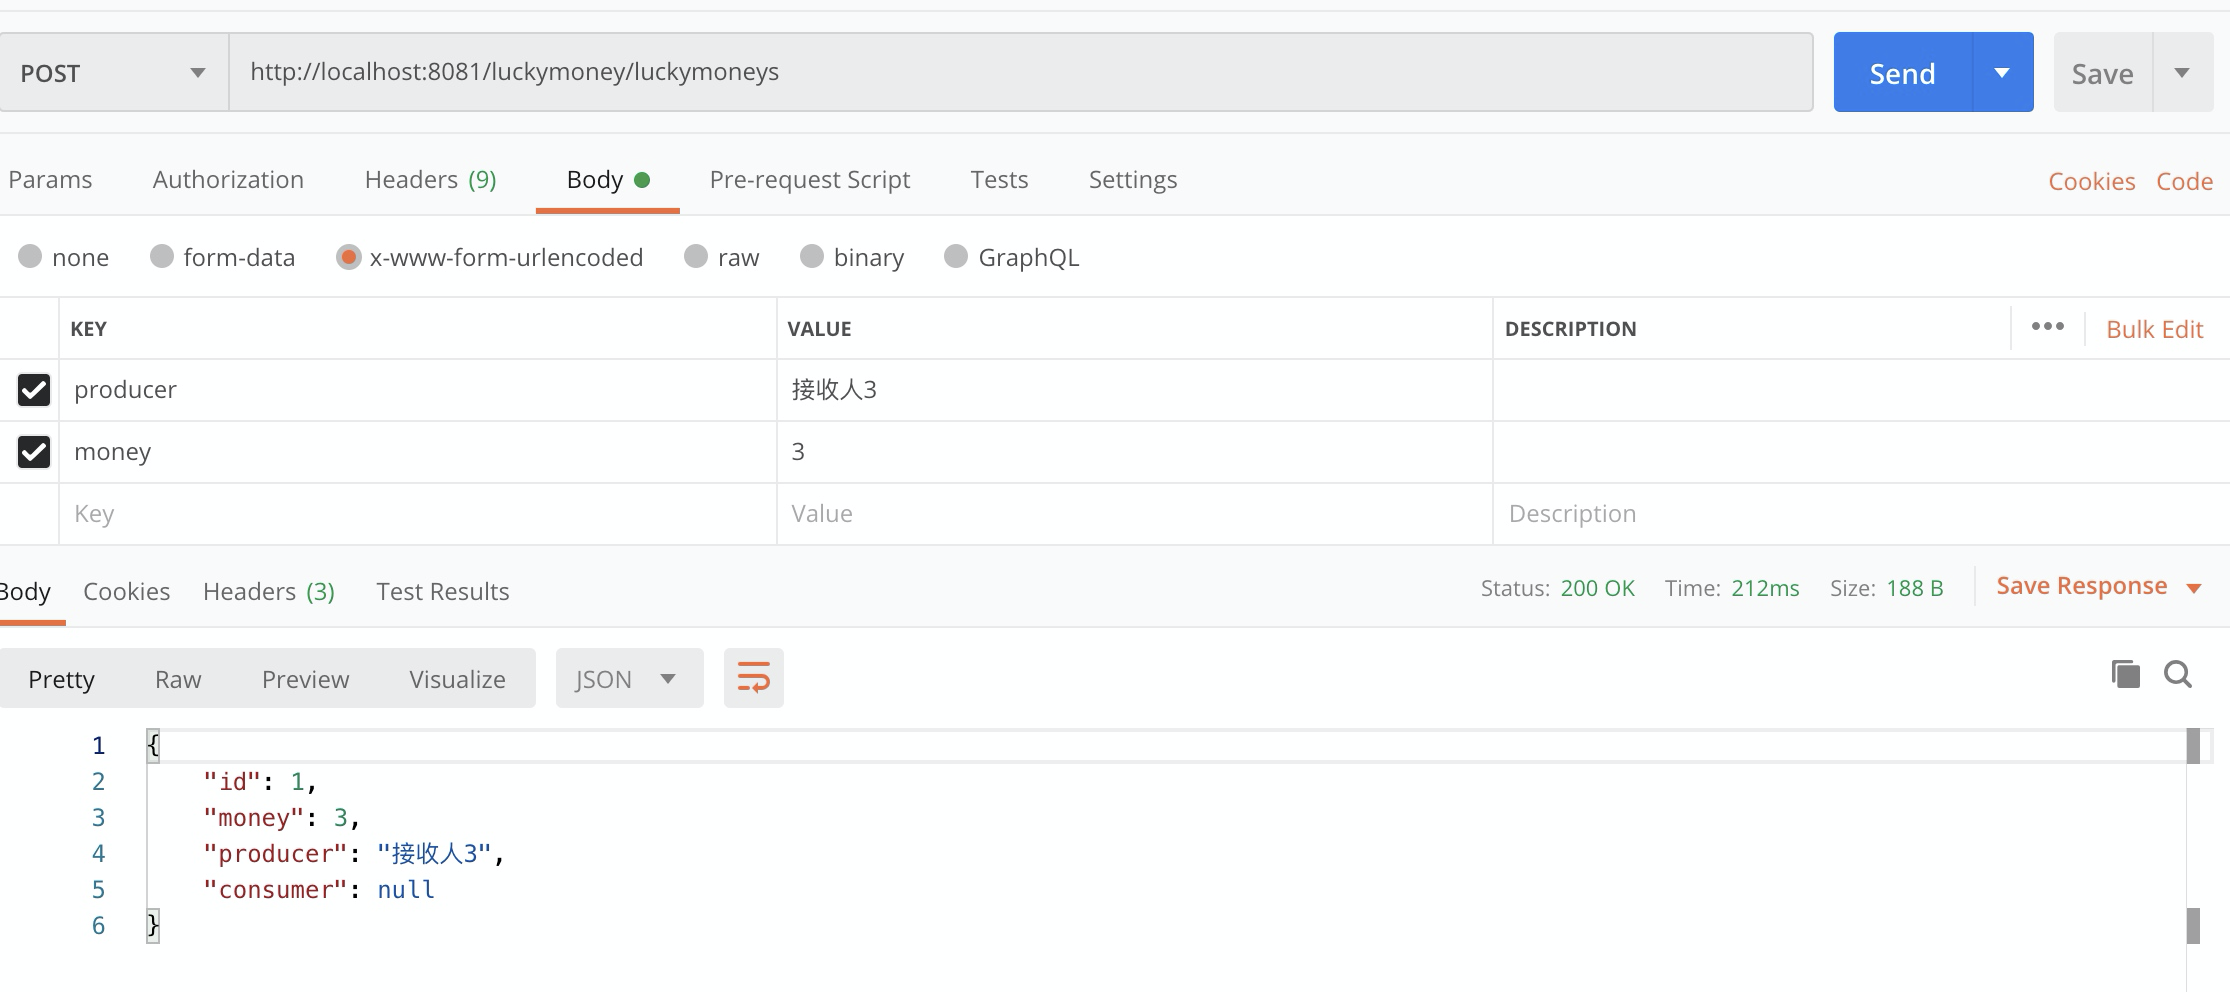Click the "id": 1 response line

(260, 782)
